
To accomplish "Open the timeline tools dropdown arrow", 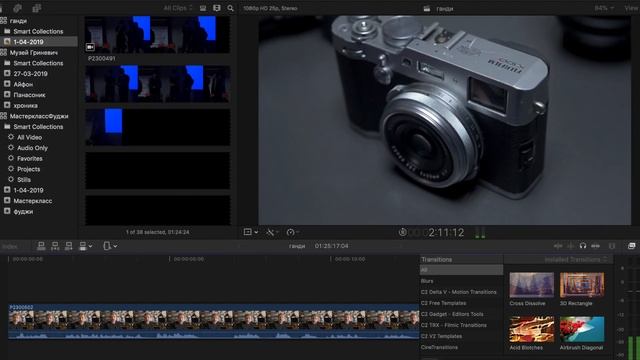I will click(116, 246).
